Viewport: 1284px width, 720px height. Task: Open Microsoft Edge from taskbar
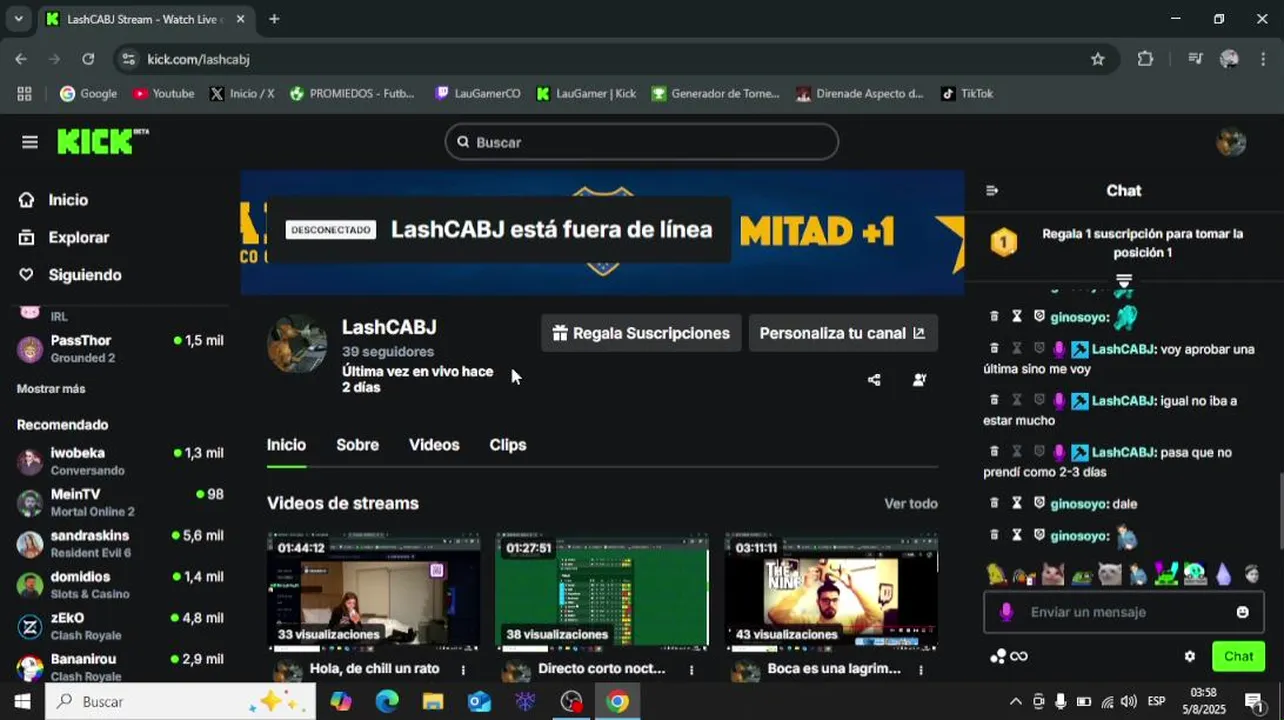point(387,702)
